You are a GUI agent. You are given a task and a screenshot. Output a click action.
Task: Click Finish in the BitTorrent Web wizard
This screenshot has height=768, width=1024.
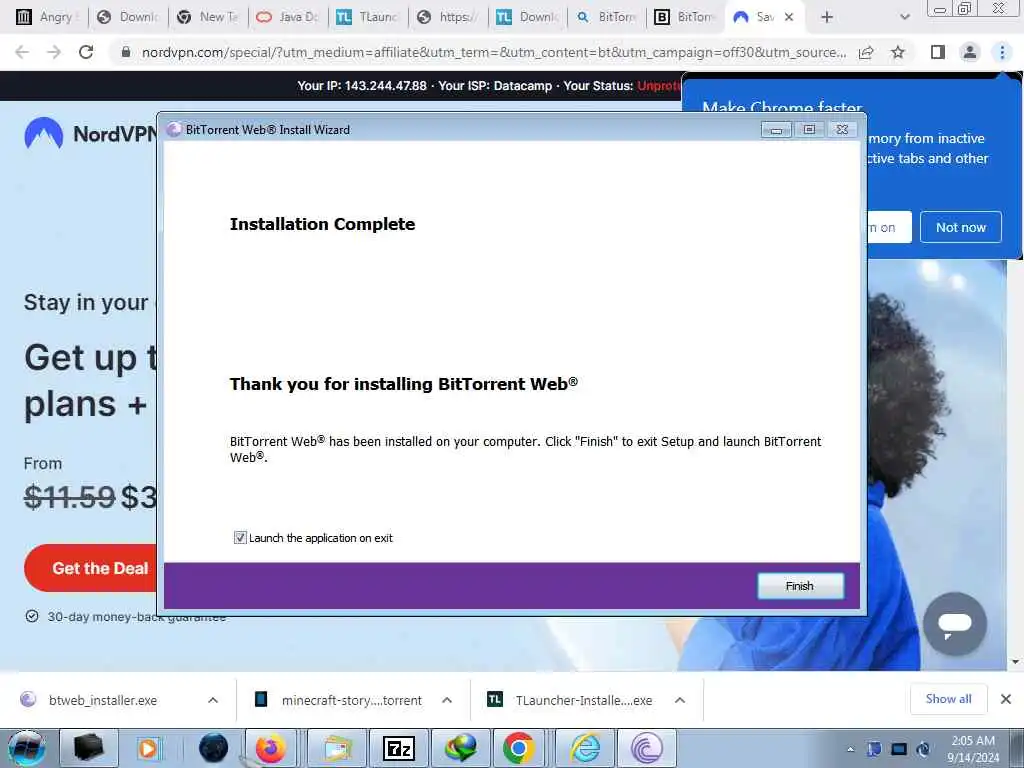click(800, 586)
